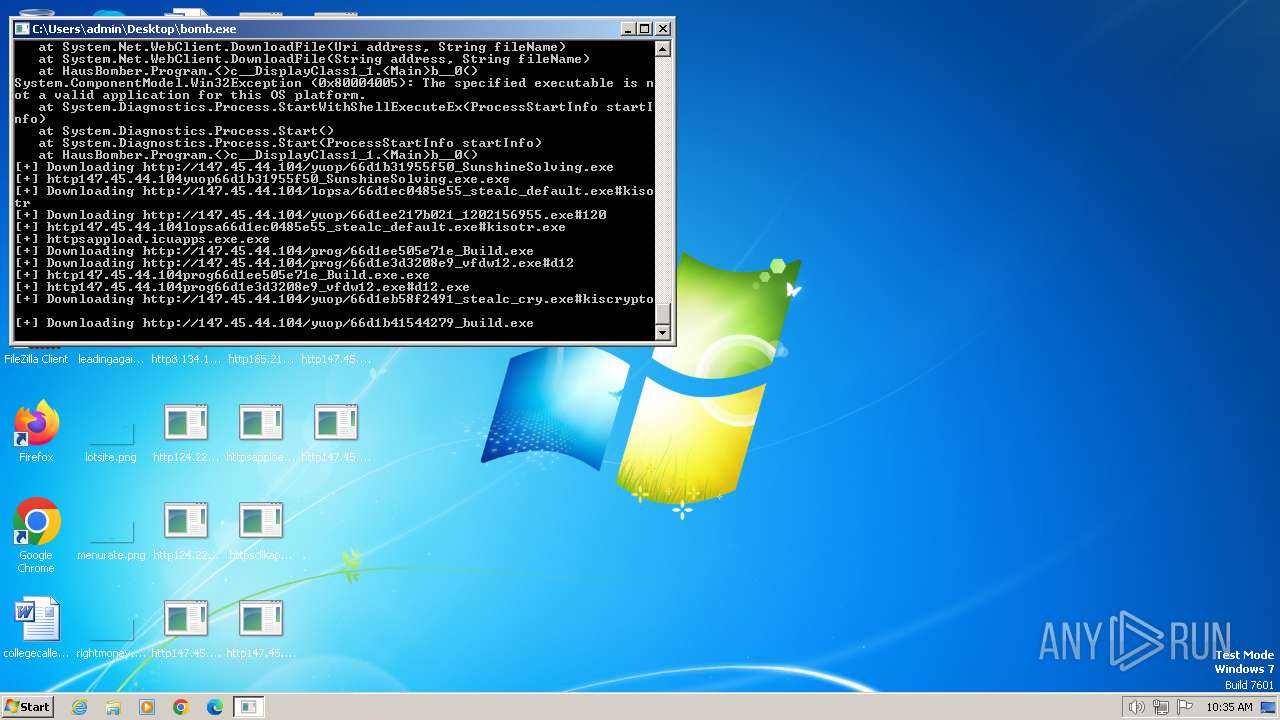The width and height of the screenshot is (1280, 720).
Task: Open the Start menu
Action: [x=28, y=706]
